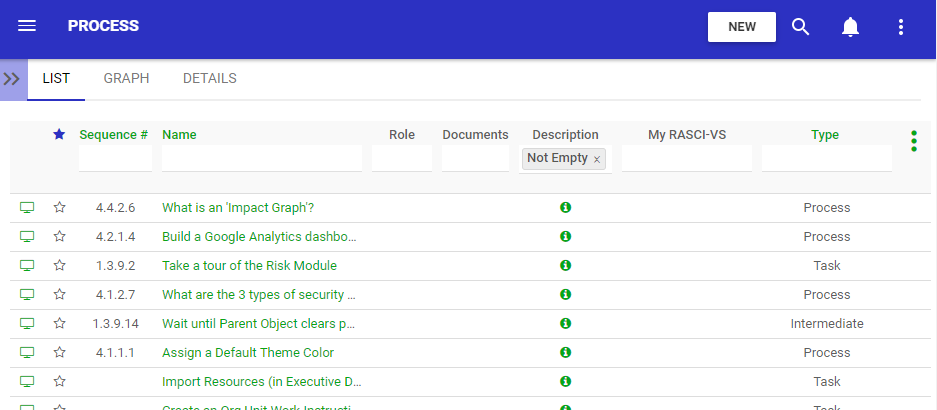Switch to the GRAPH tab
Viewport: 937px width, 410px height.
126,78
